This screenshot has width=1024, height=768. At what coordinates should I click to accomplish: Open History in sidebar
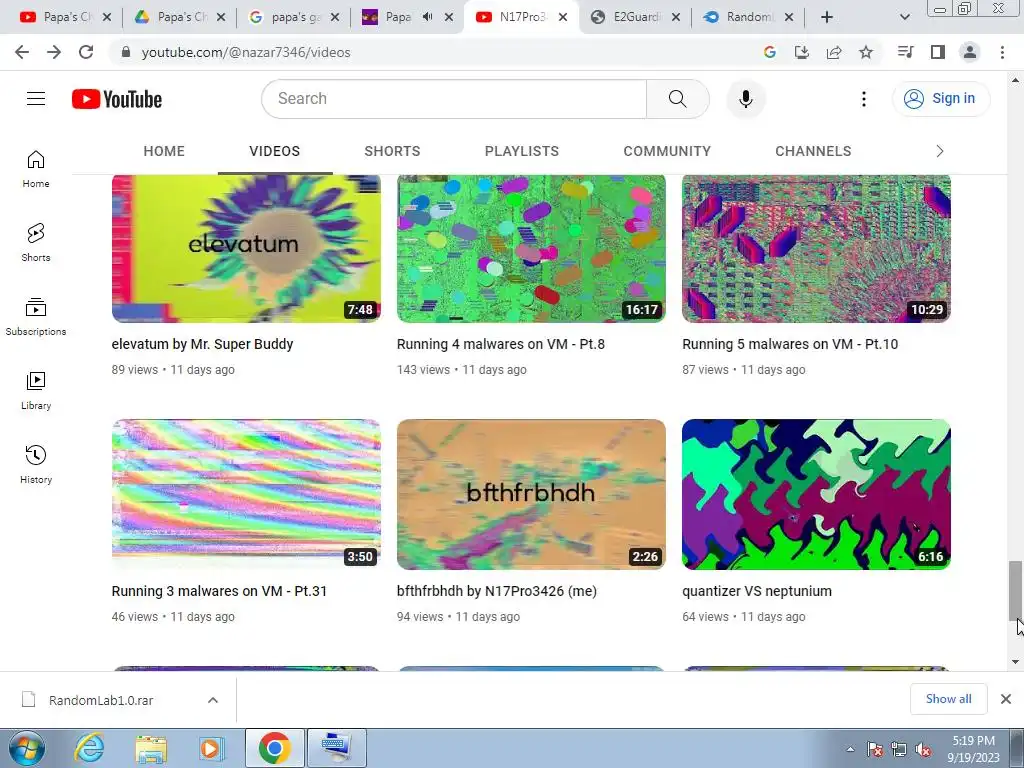(36, 464)
